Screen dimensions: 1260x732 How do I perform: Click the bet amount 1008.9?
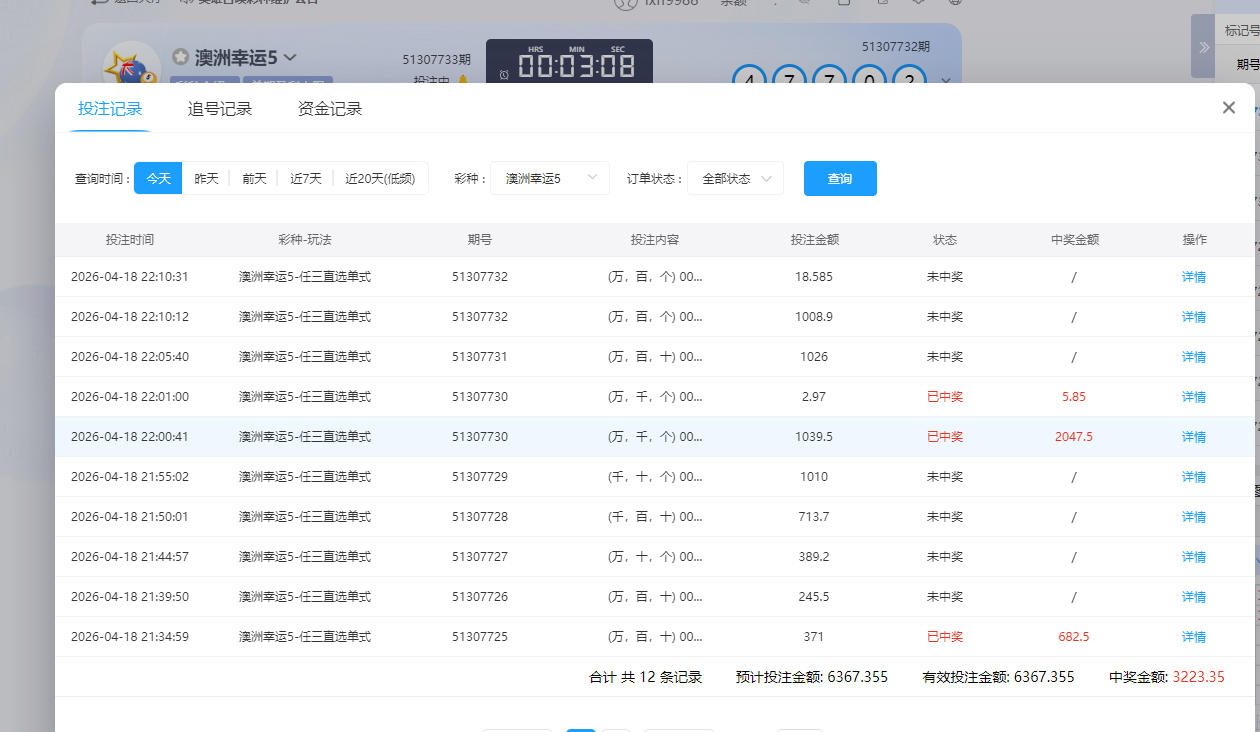pyautogui.click(x=814, y=317)
